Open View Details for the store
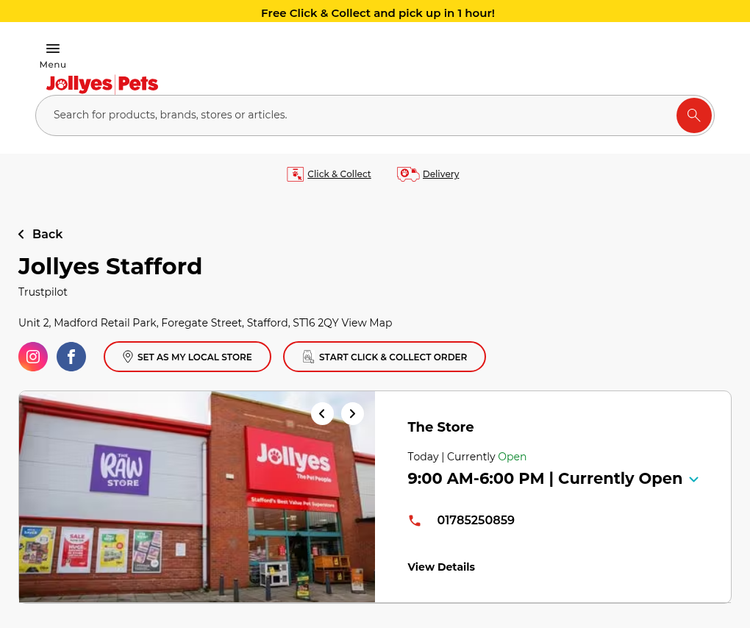 [441, 567]
